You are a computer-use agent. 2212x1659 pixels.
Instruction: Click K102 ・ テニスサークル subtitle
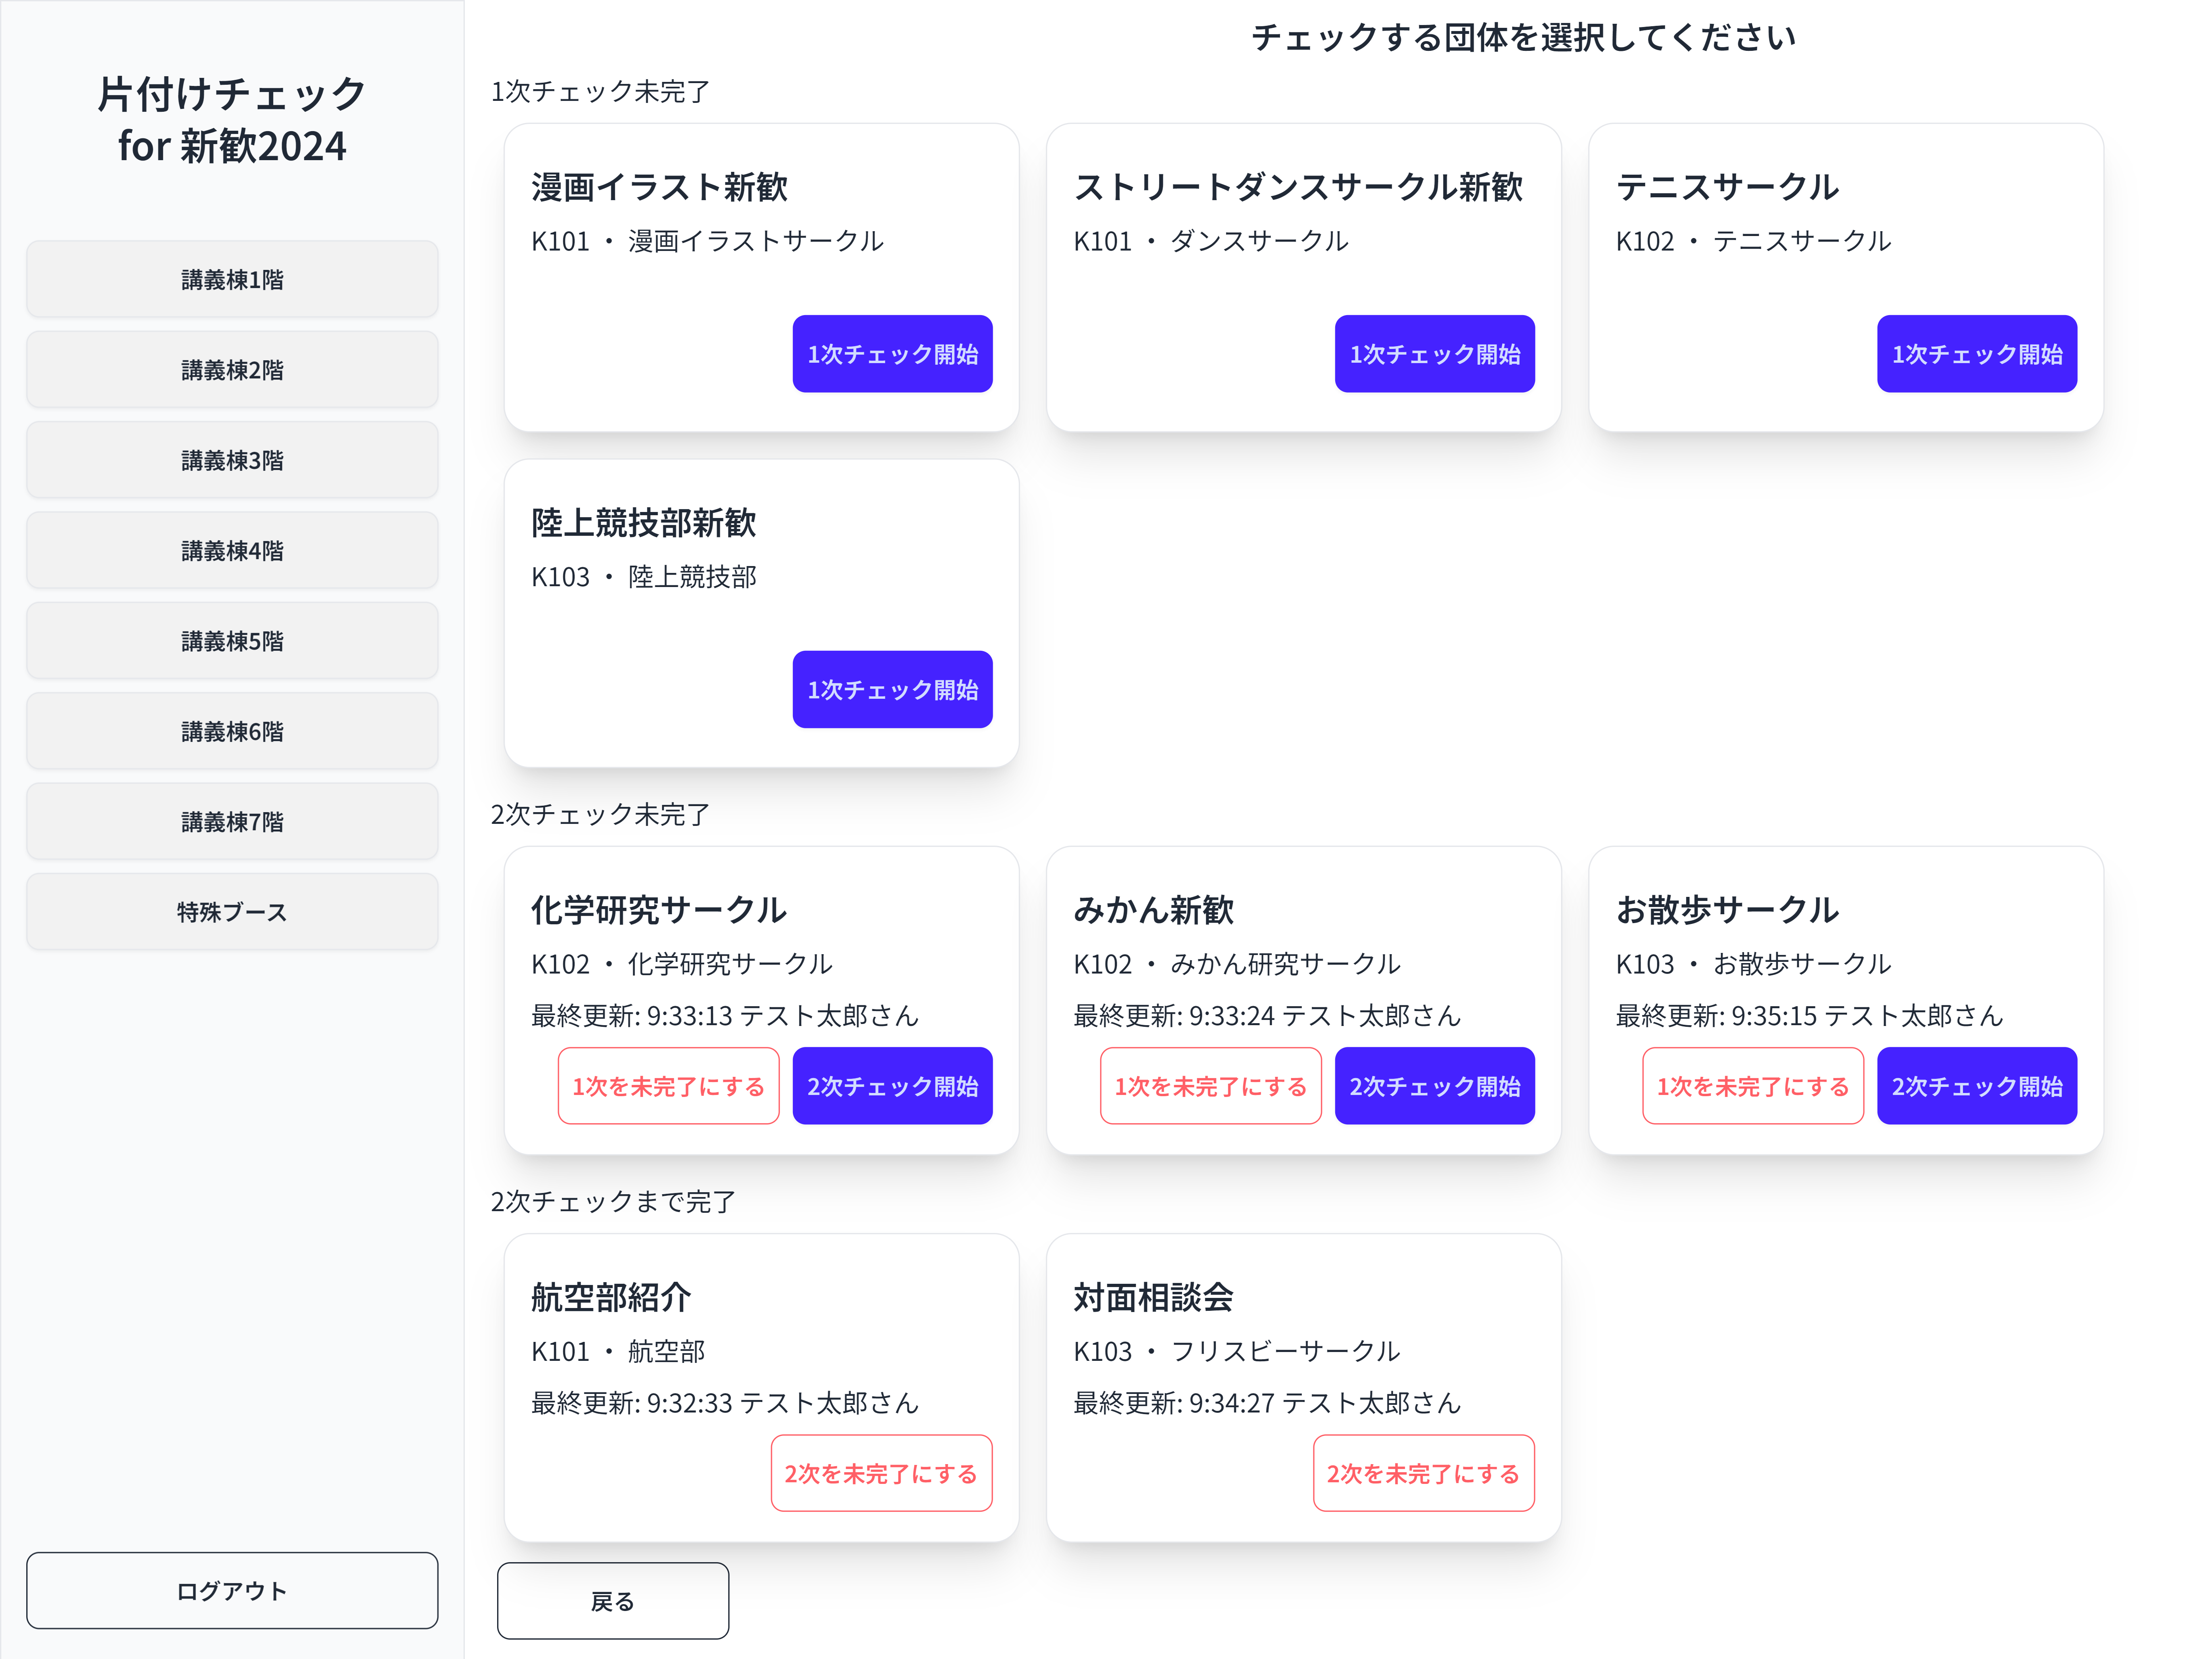click(1754, 241)
